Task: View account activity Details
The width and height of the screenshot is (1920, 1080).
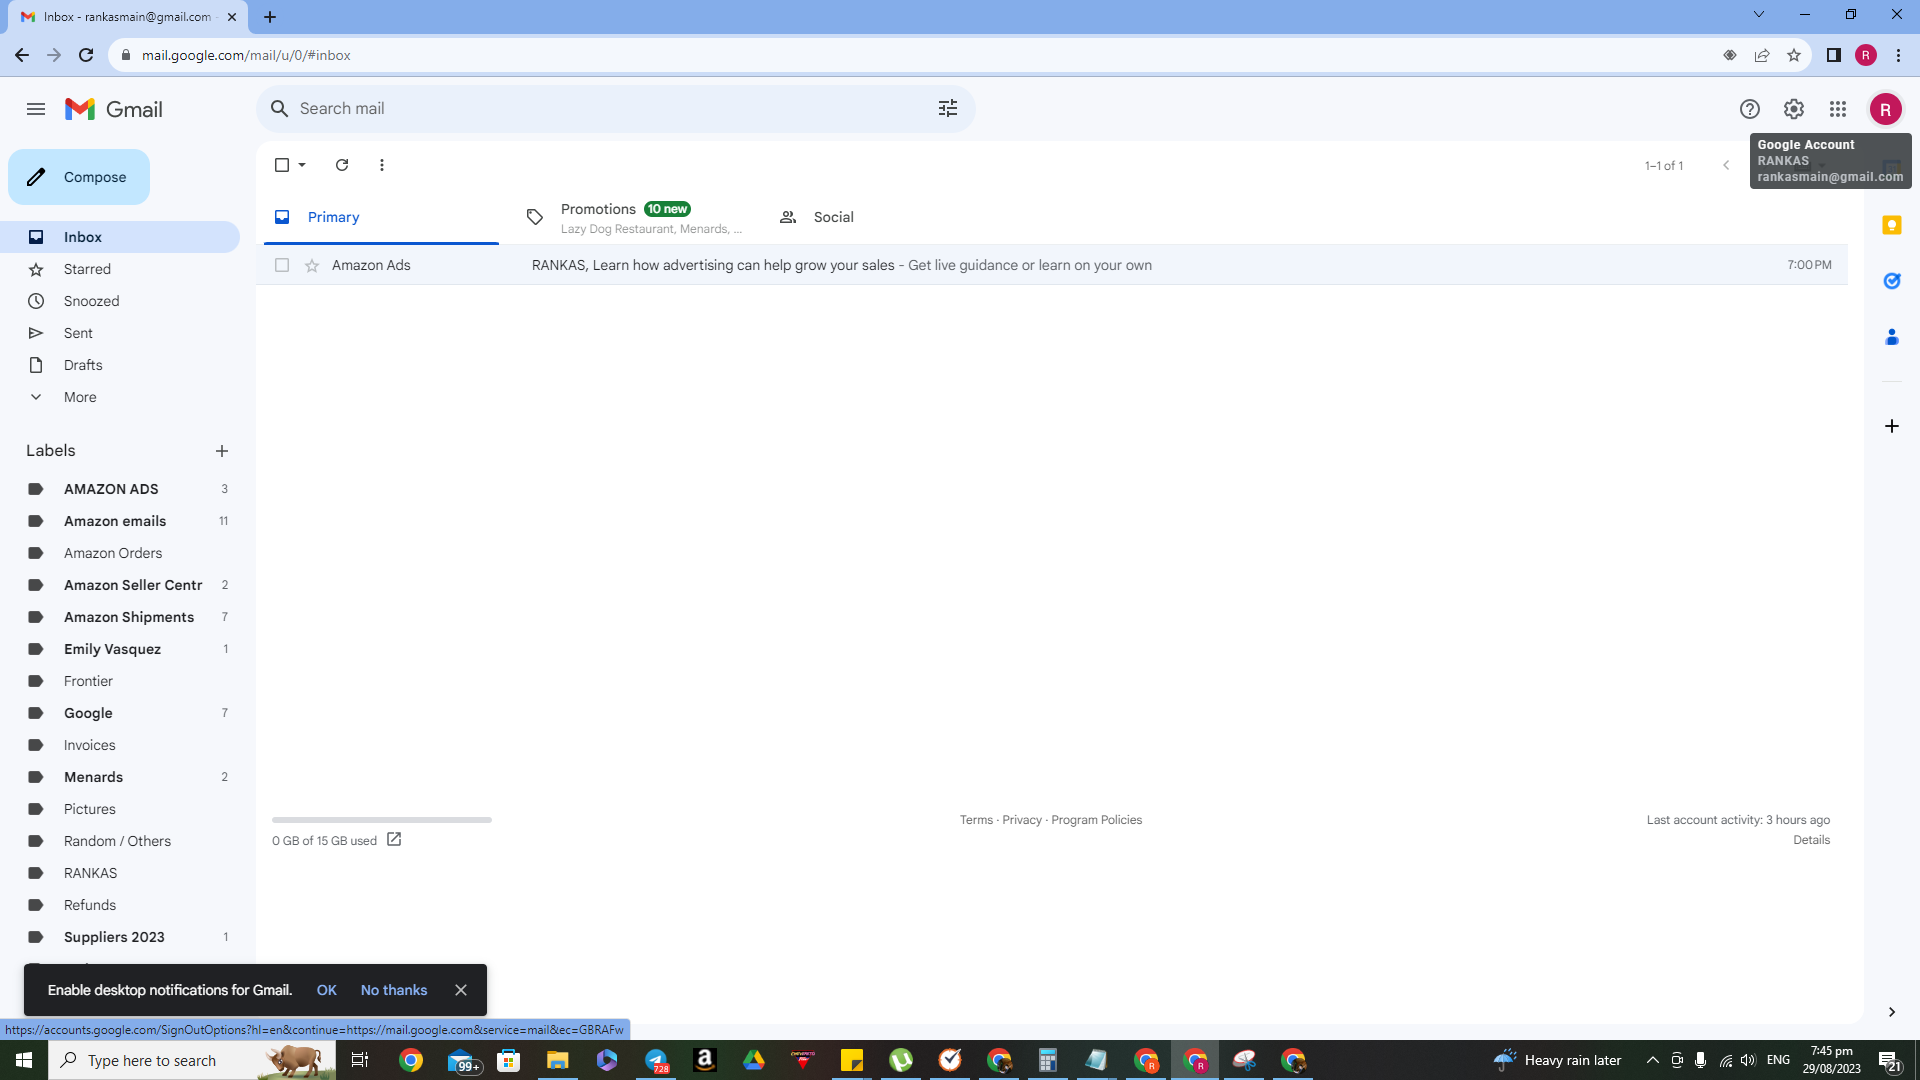Action: [1811, 840]
